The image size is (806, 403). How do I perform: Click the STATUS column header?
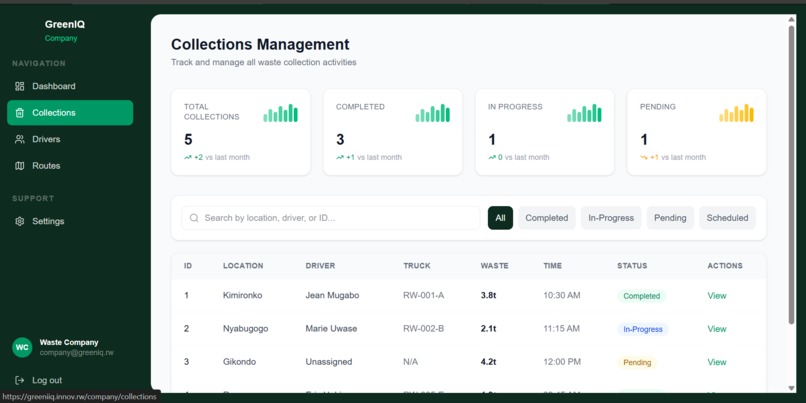point(632,266)
